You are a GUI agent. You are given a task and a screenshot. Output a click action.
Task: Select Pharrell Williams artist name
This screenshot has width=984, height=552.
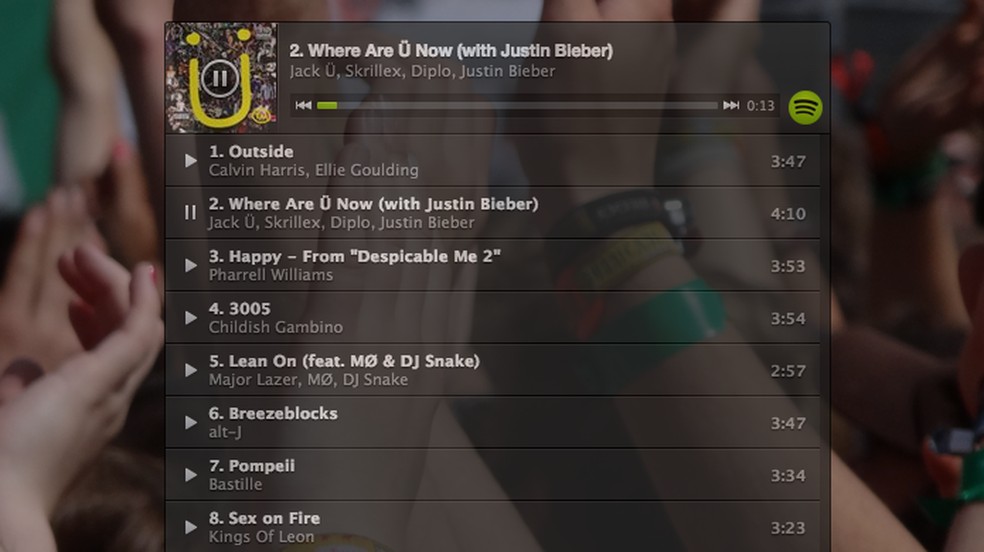pyautogui.click(x=270, y=275)
